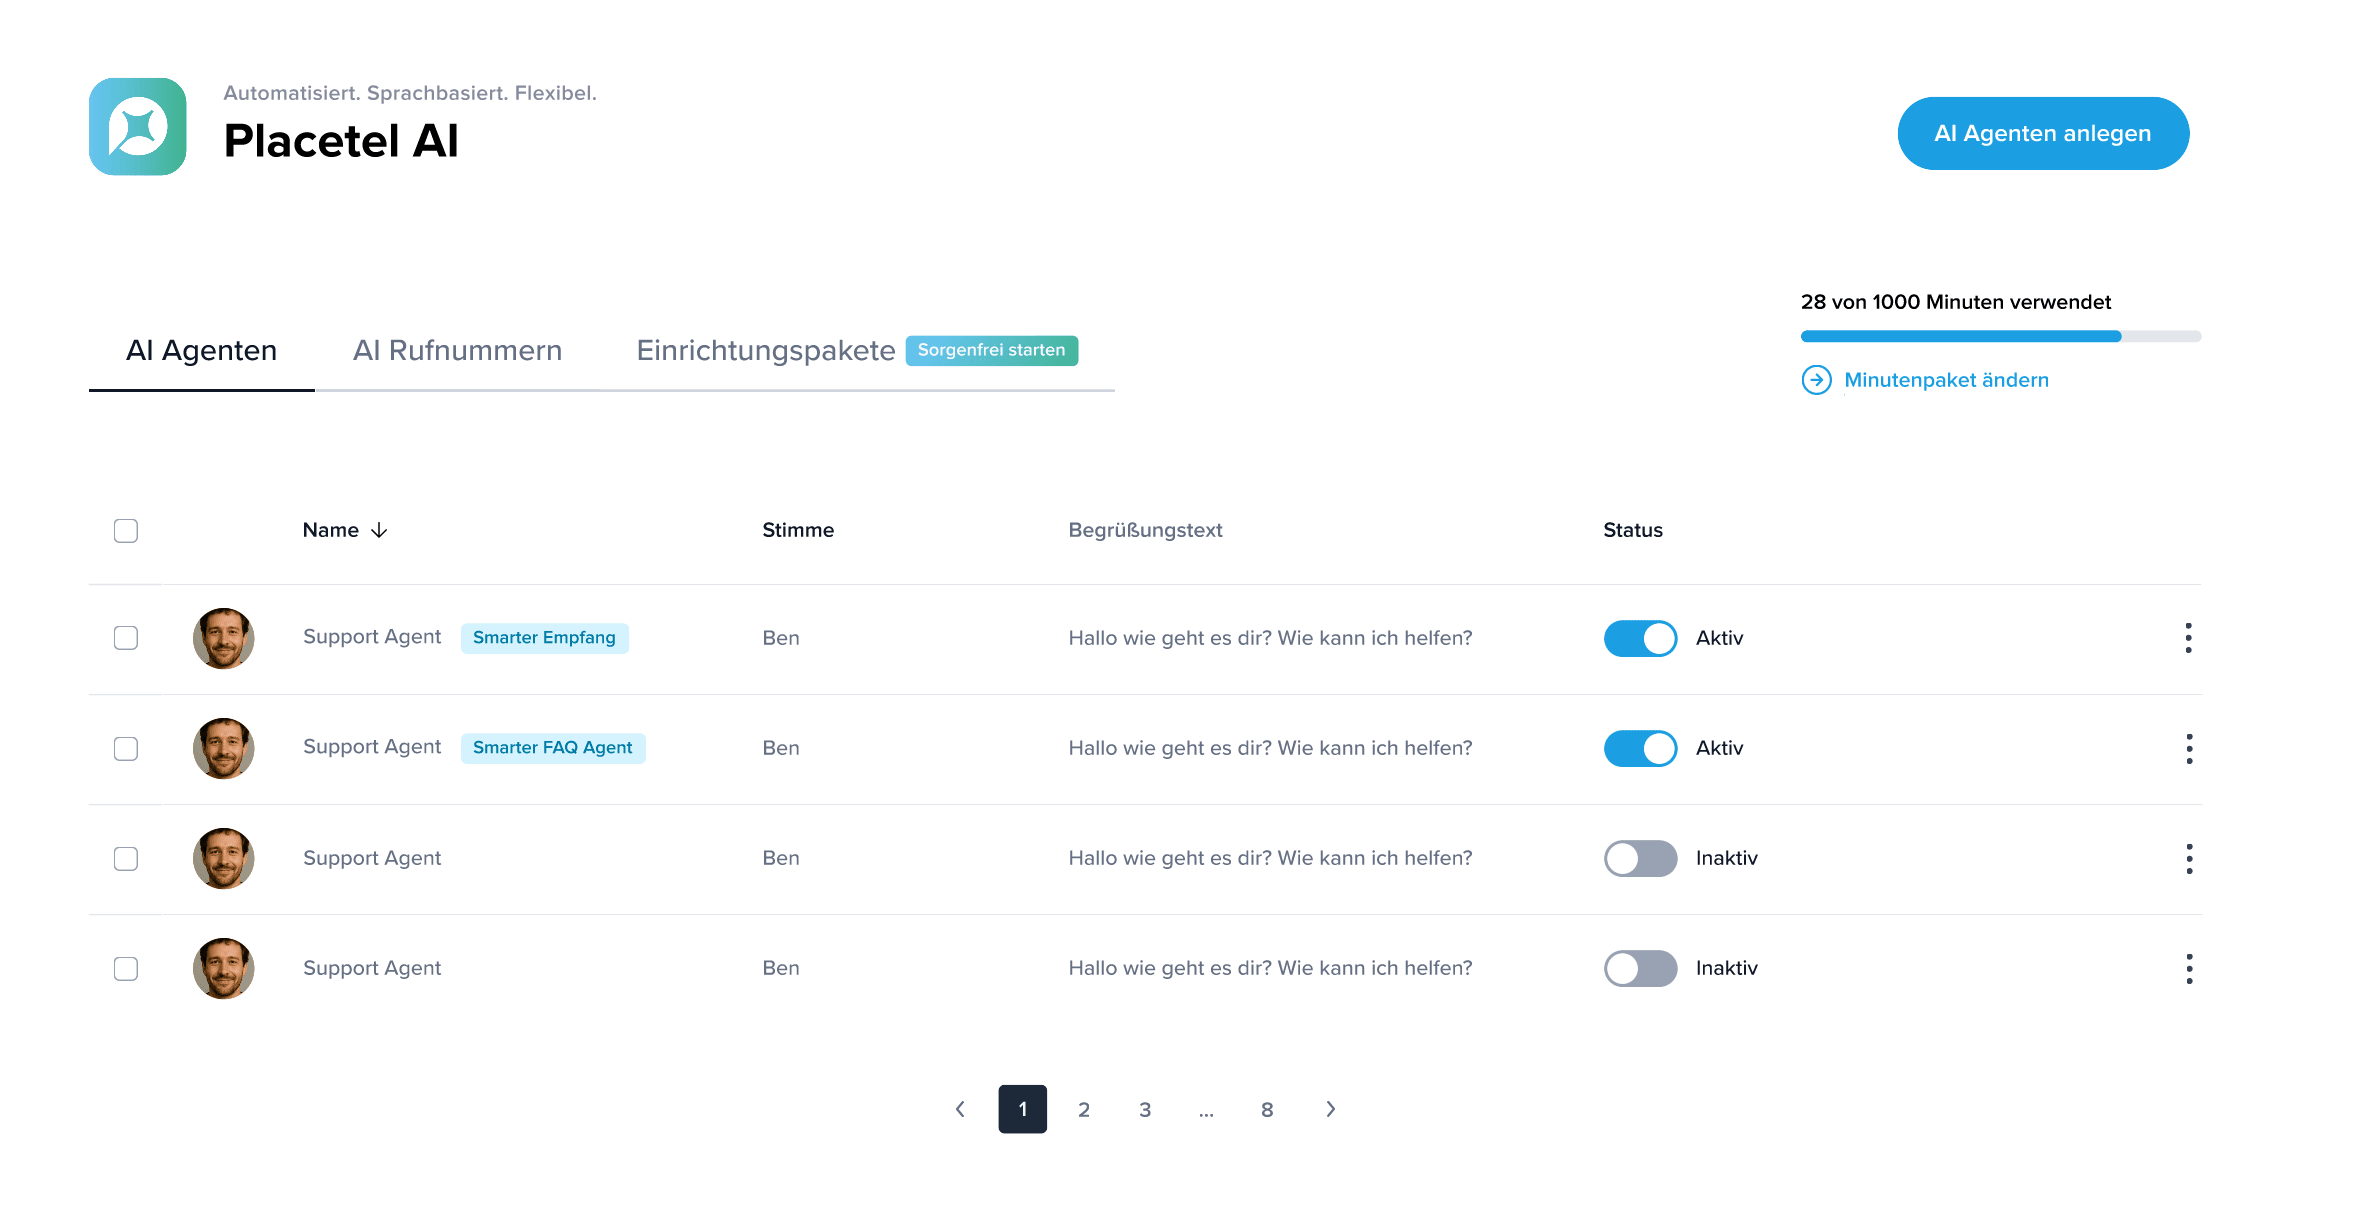Open options menu for third Support Agent
Viewport: 2368px width, 1210px height.
tap(2188, 858)
